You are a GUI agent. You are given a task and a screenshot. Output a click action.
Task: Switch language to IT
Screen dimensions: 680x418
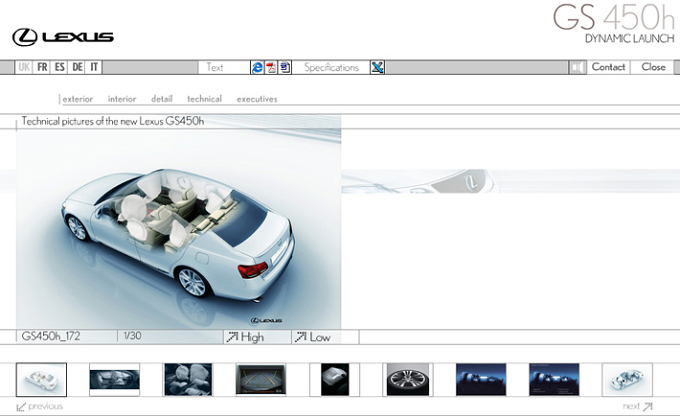pyautogui.click(x=94, y=67)
